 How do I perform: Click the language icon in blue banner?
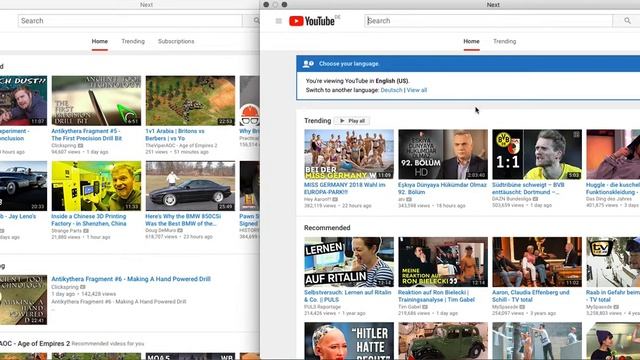point(308,64)
